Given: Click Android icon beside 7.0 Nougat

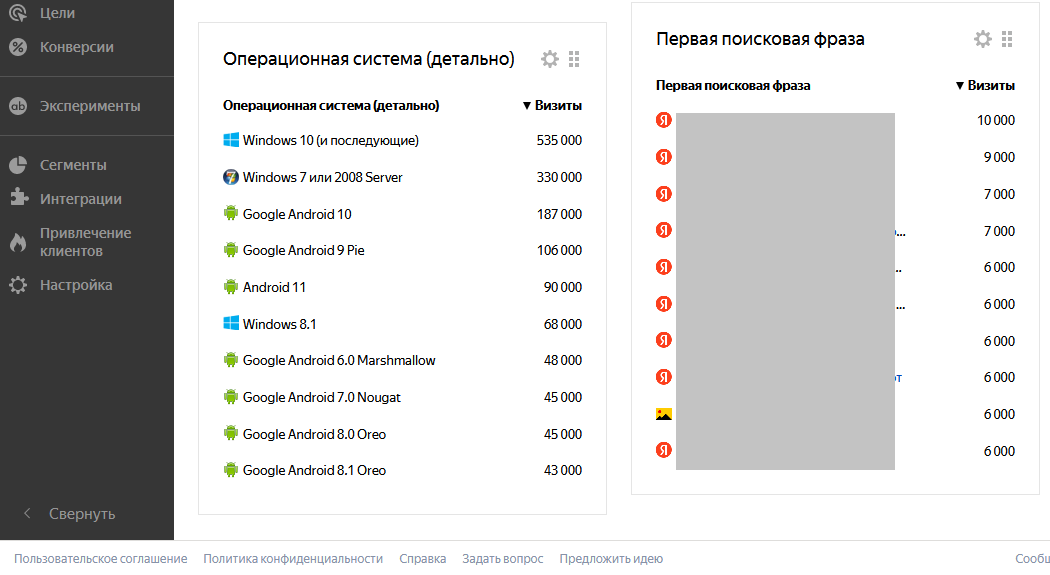Looking at the screenshot, I should coord(231,396).
